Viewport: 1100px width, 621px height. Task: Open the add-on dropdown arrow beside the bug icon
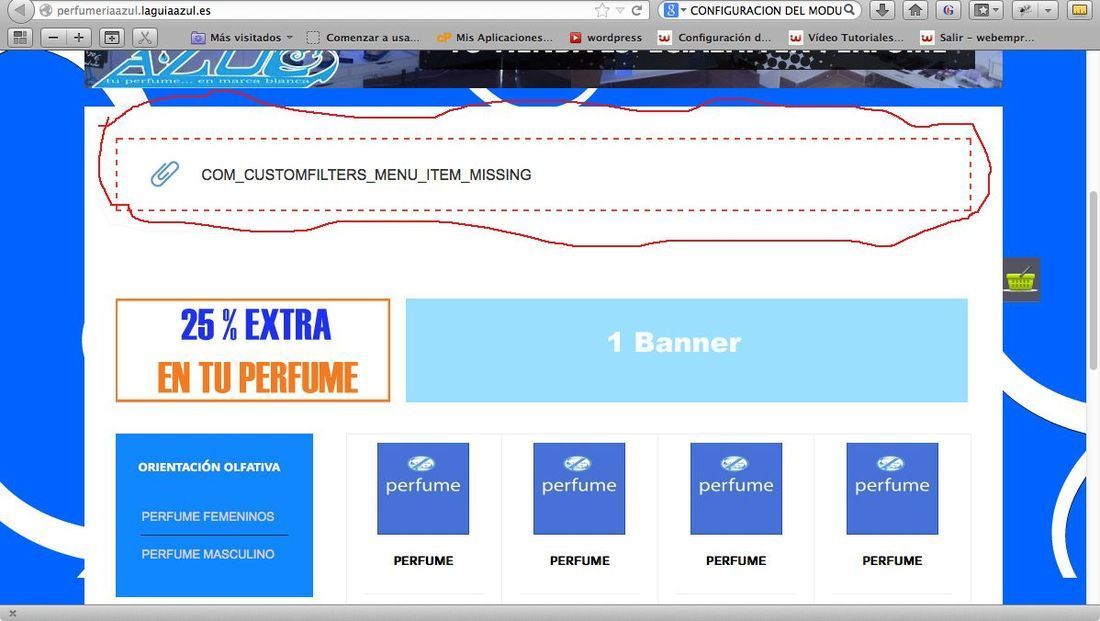[1048, 11]
